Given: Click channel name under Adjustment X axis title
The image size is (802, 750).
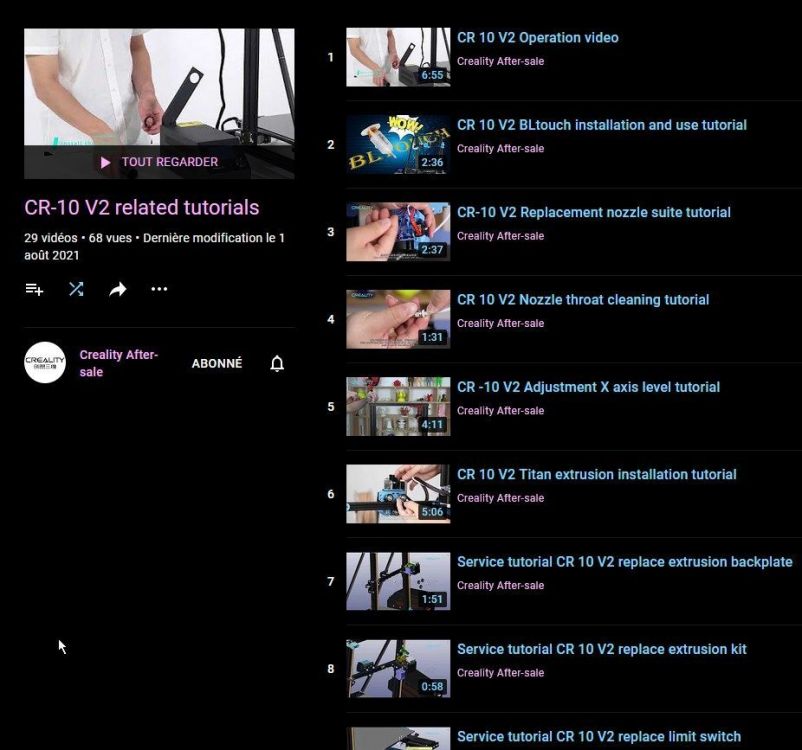Looking at the screenshot, I should (x=500, y=411).
